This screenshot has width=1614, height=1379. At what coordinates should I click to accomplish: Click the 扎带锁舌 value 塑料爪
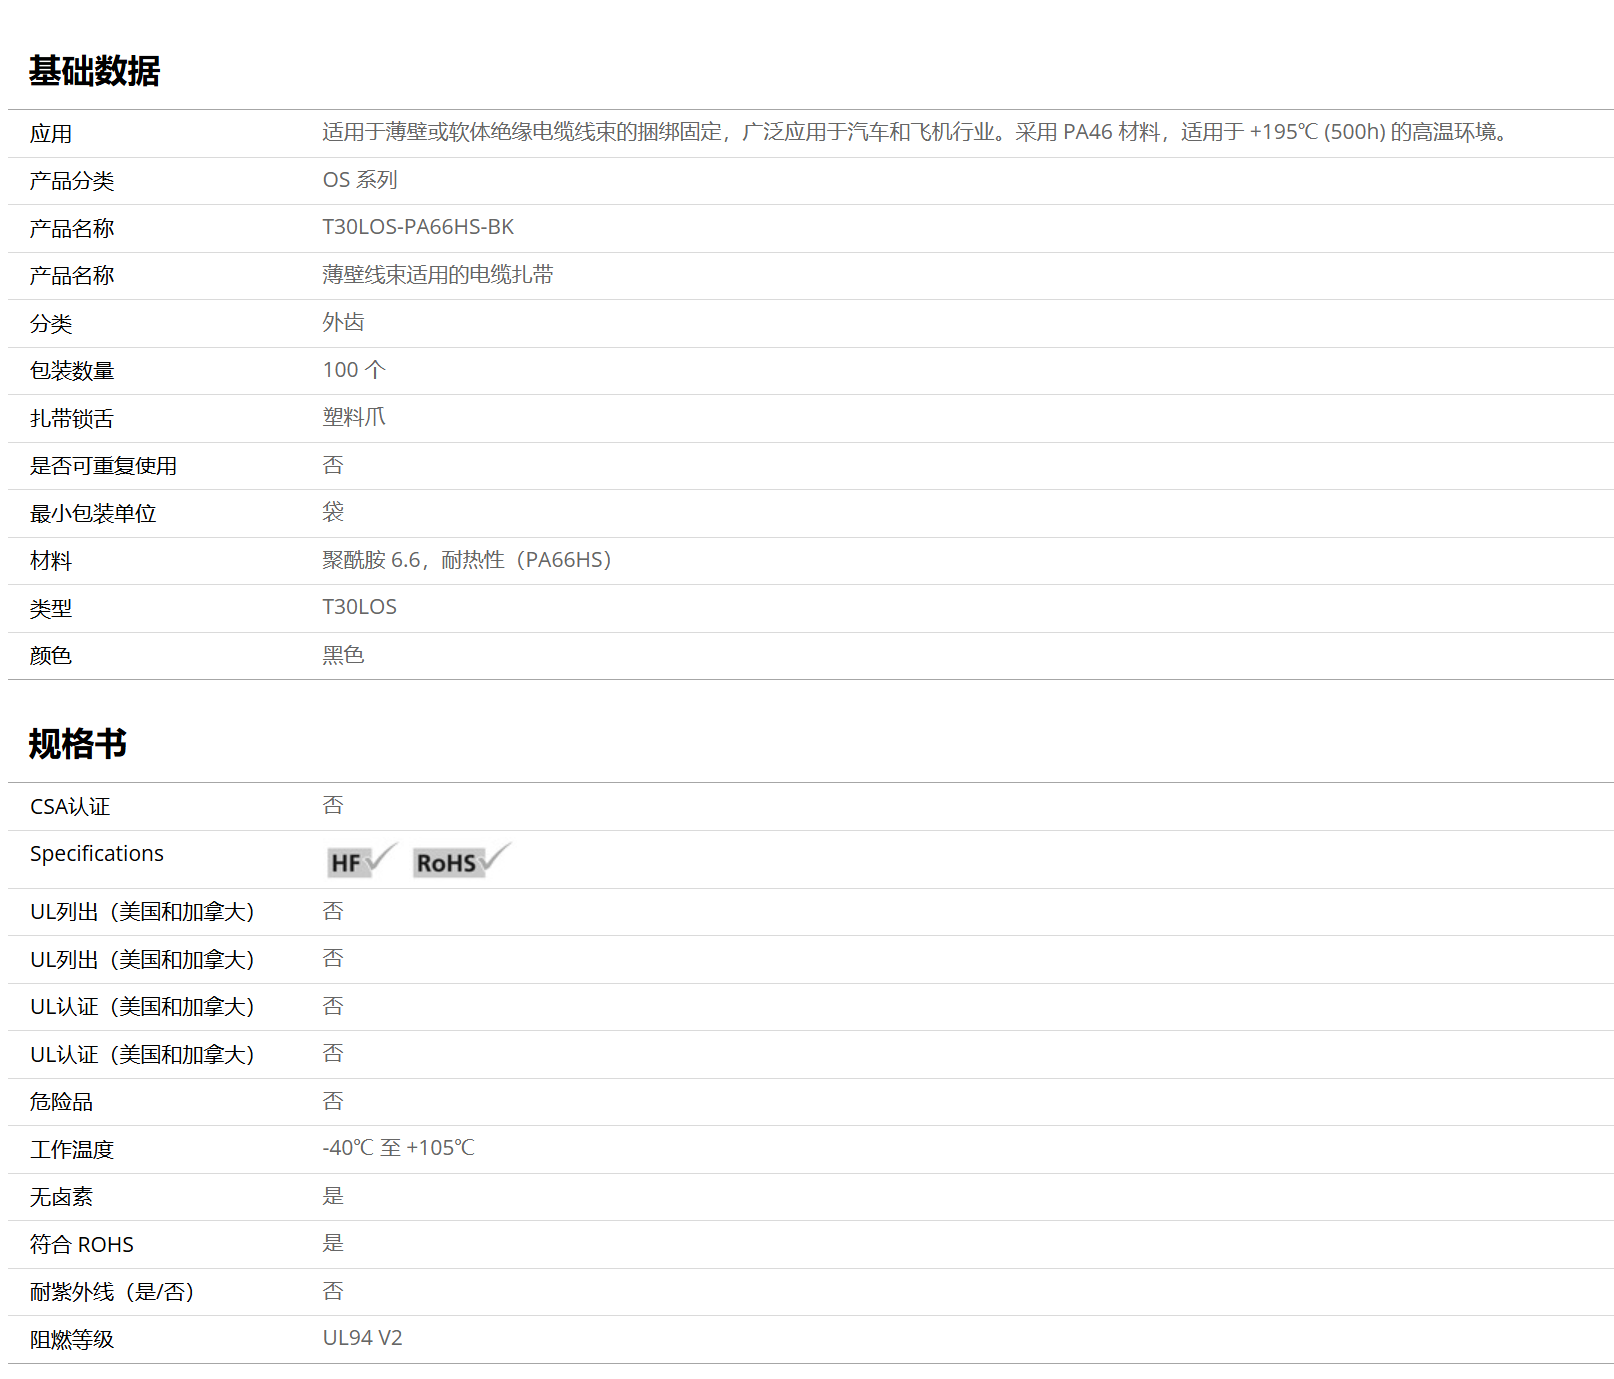point(353,417)
